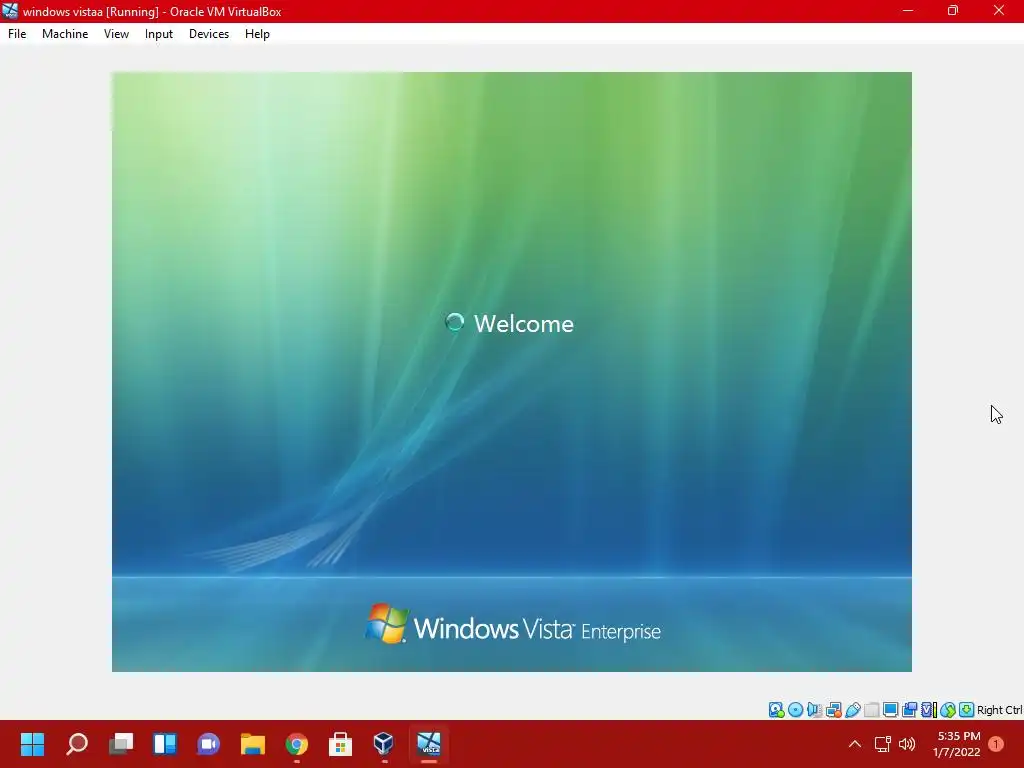Click inside the Vista guest display
The width and height of the screenshot is (1024, 768).
(x=512, y=372)
